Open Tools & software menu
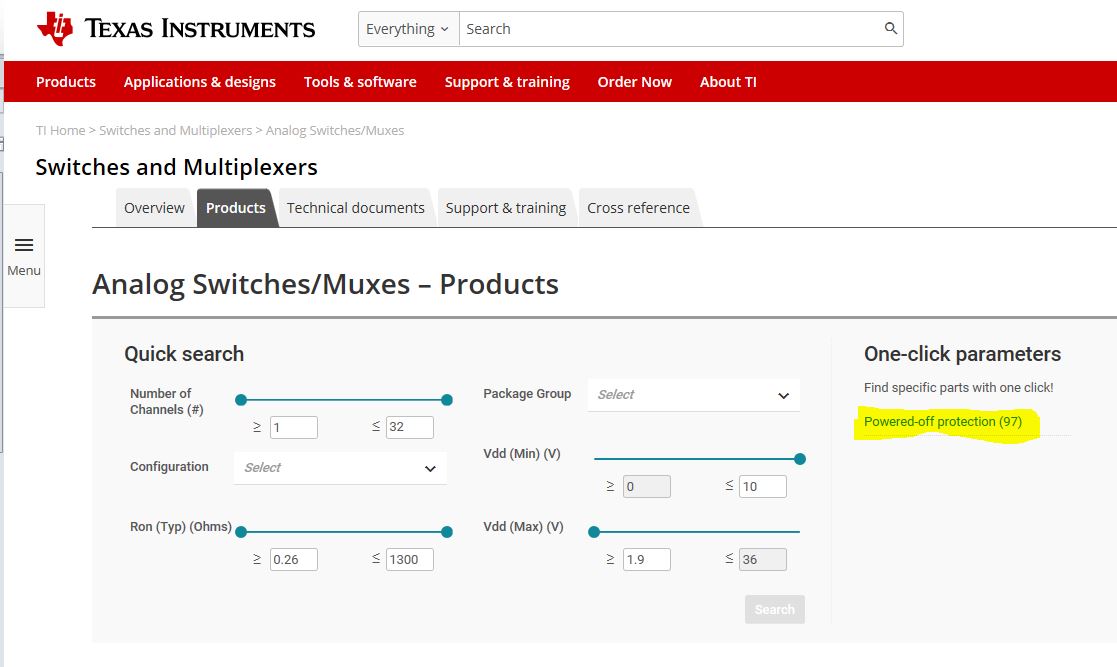The image size is (1117, 667). pos(360,82)
